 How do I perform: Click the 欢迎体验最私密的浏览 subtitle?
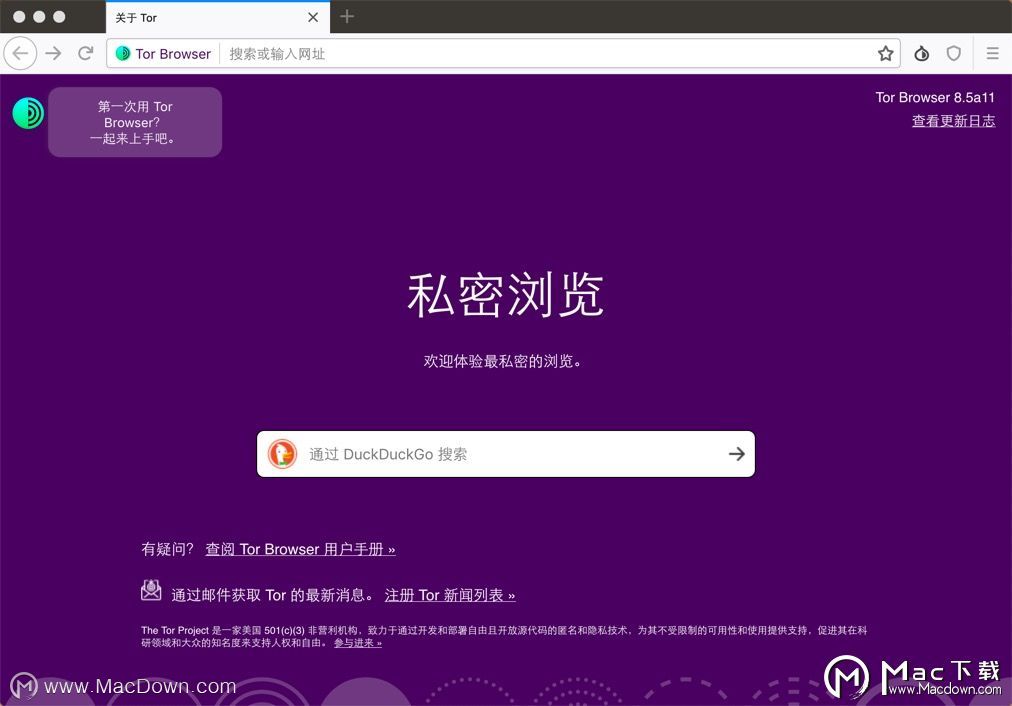(503, 361)
